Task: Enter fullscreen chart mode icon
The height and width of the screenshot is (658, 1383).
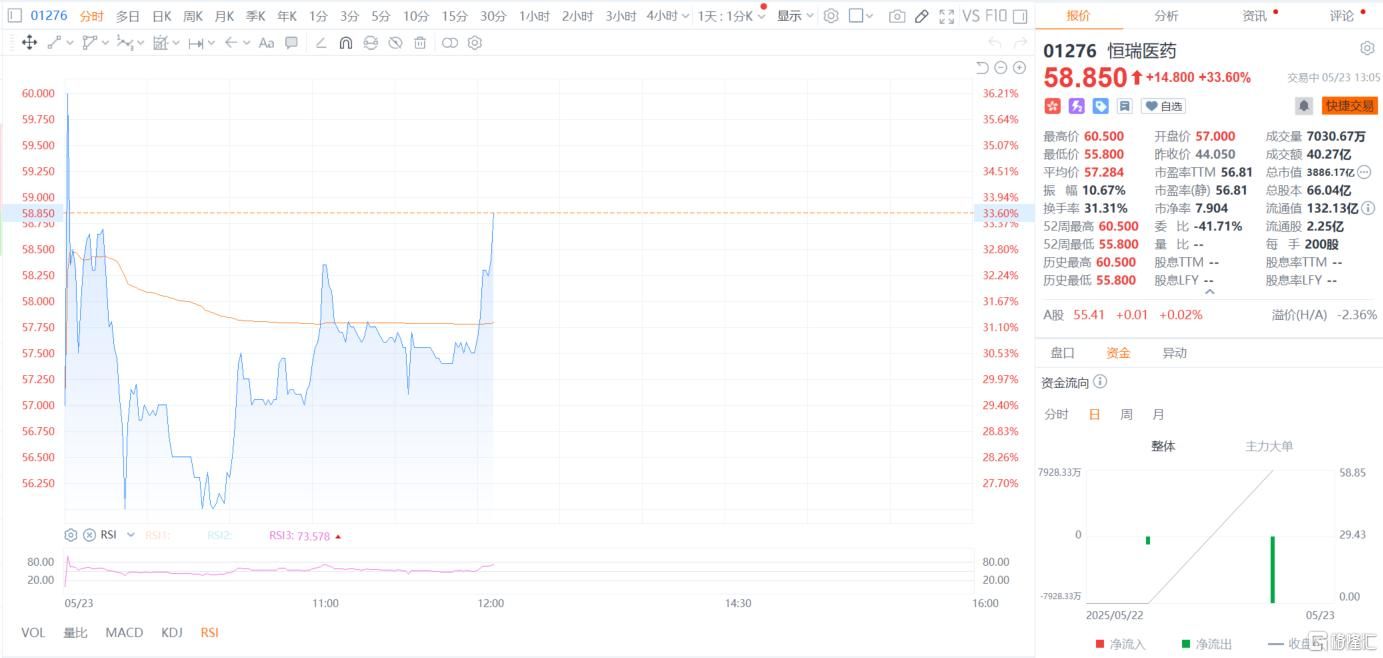Action: tap(946, 16)
